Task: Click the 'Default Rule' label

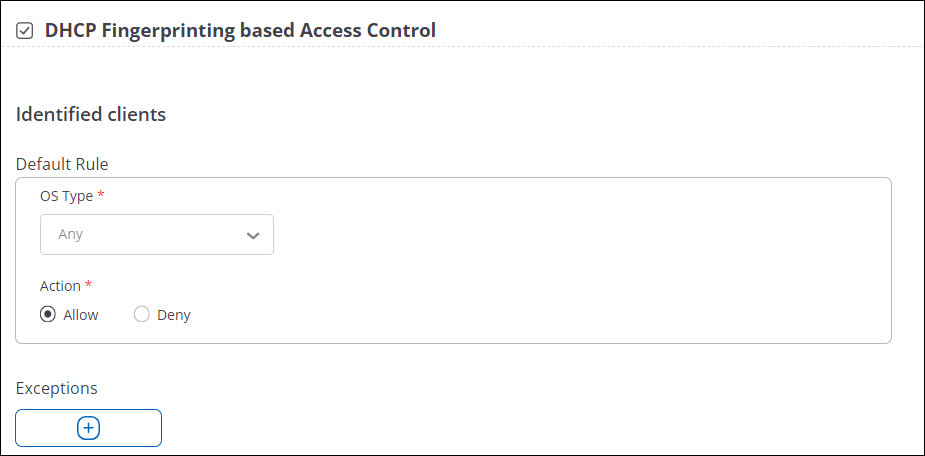Action: [x=62, y=164]
